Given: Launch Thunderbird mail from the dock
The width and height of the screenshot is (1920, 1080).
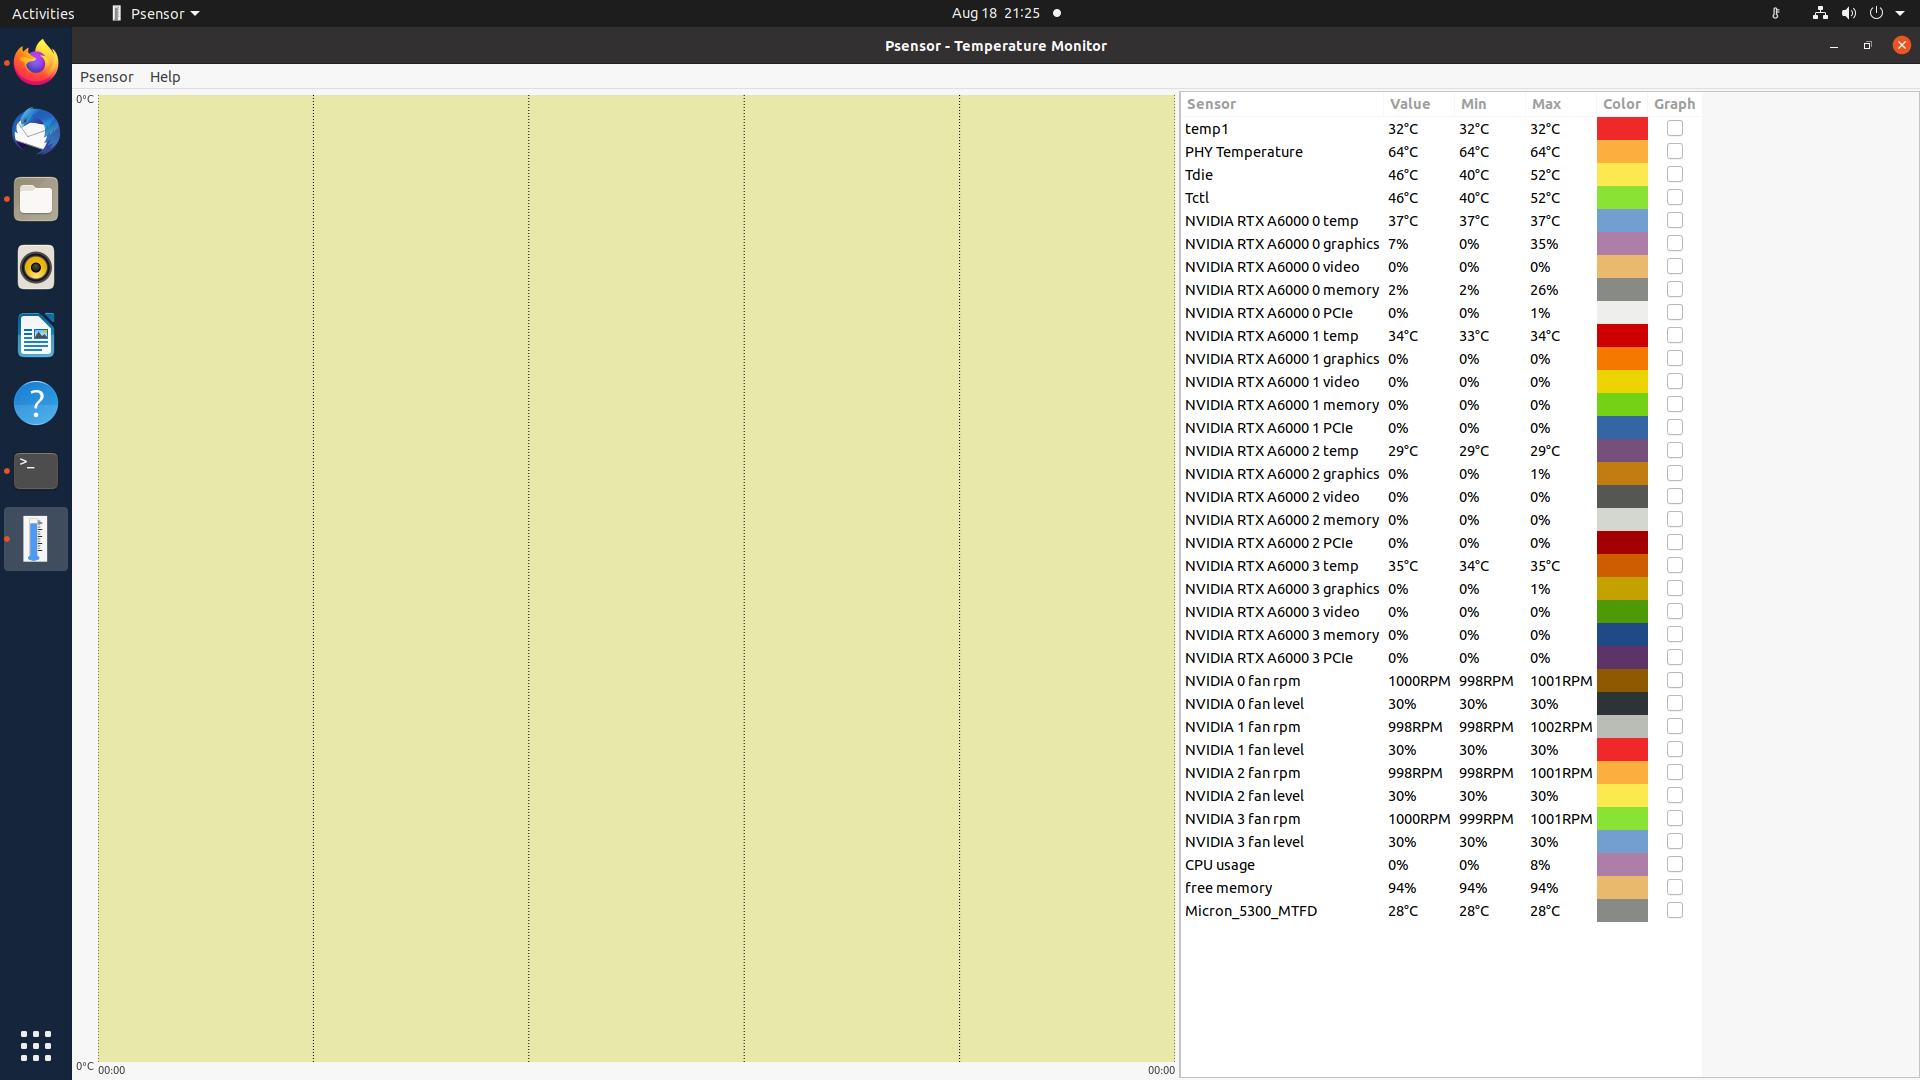Looking at the screenshot, I should [x=36, y=131].
